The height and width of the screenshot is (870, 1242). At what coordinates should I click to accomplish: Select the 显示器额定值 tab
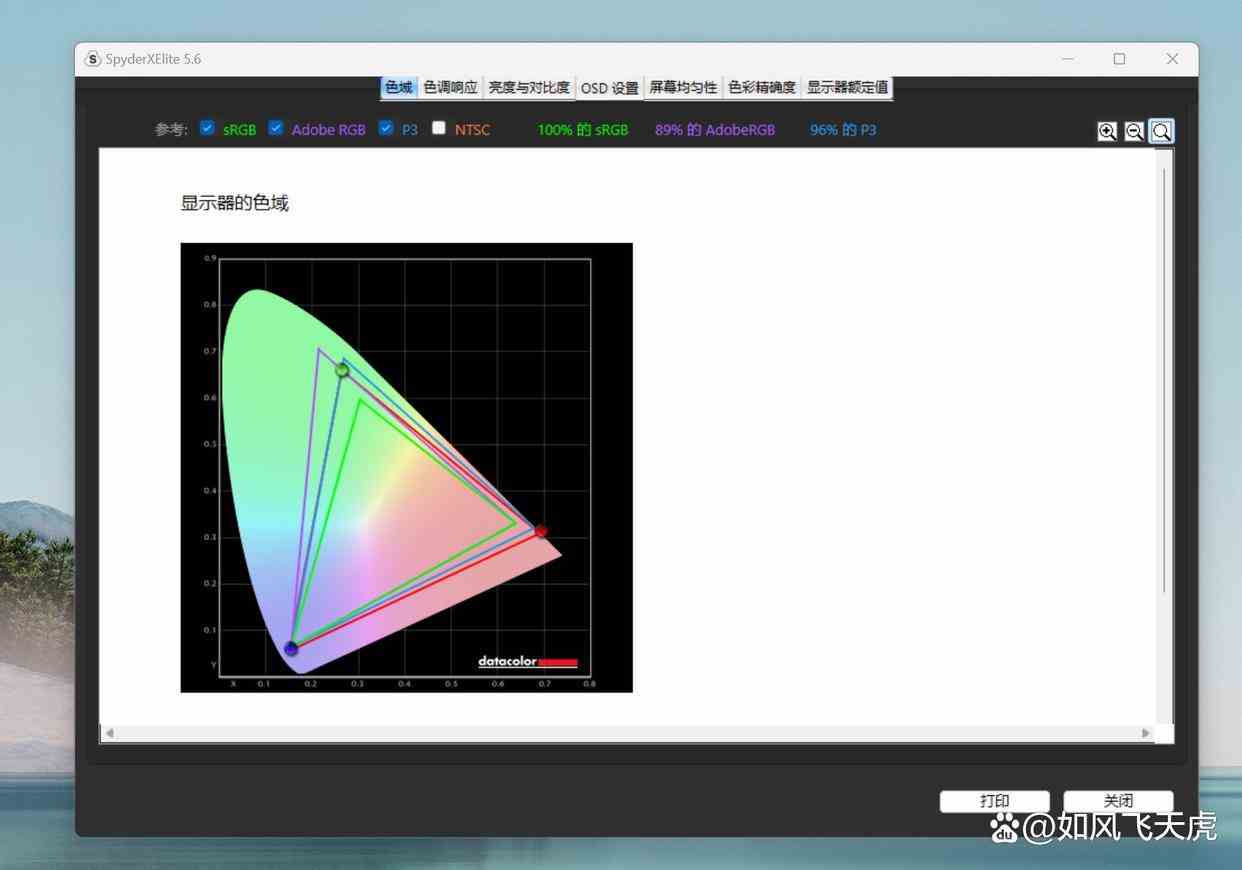pyautogui.click(x=849, y=87)
